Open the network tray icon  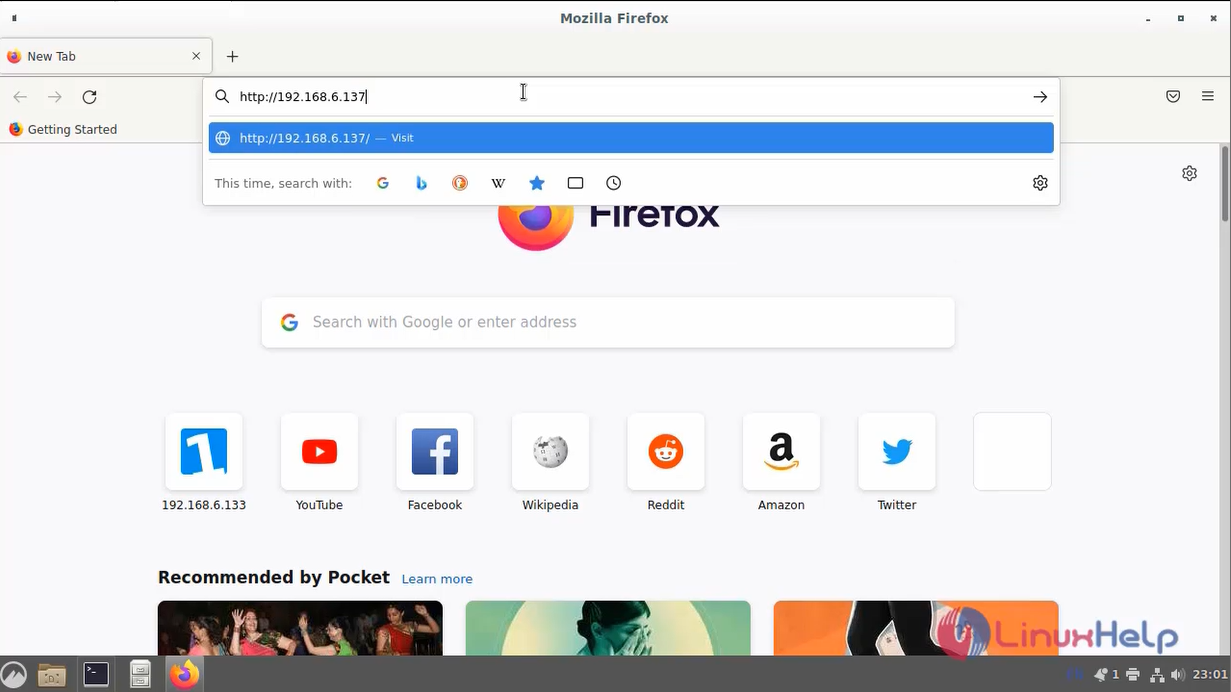click(1157, 675)
